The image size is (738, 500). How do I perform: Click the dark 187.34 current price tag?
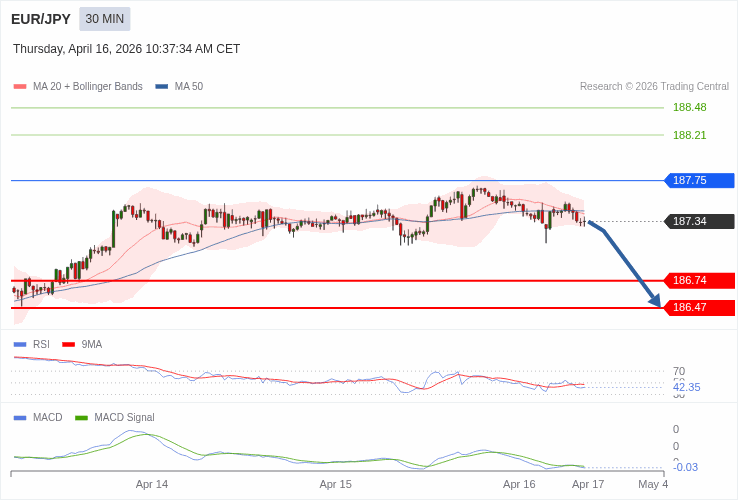699,222
